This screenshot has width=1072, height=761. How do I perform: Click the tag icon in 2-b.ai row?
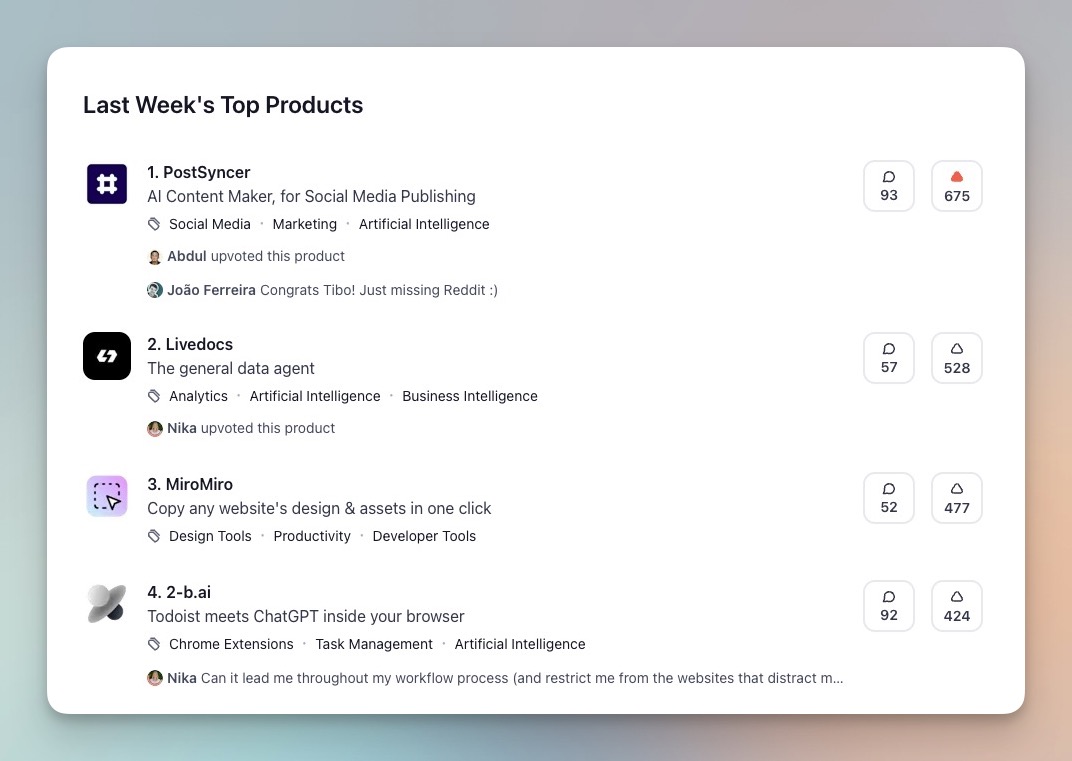[x=155, y=644]
